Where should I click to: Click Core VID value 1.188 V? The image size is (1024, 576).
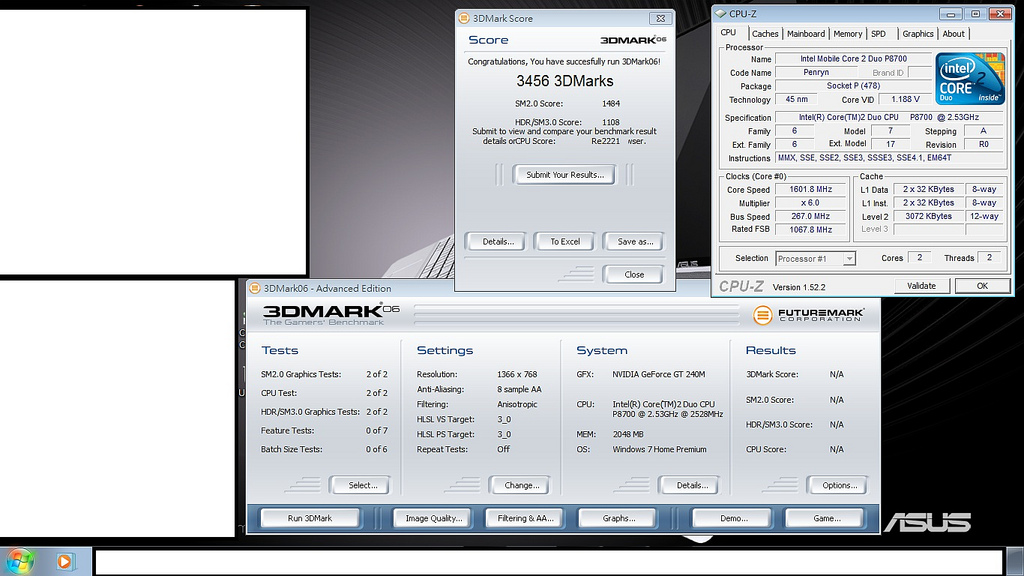pyautogui.click(x=905, y=99)
